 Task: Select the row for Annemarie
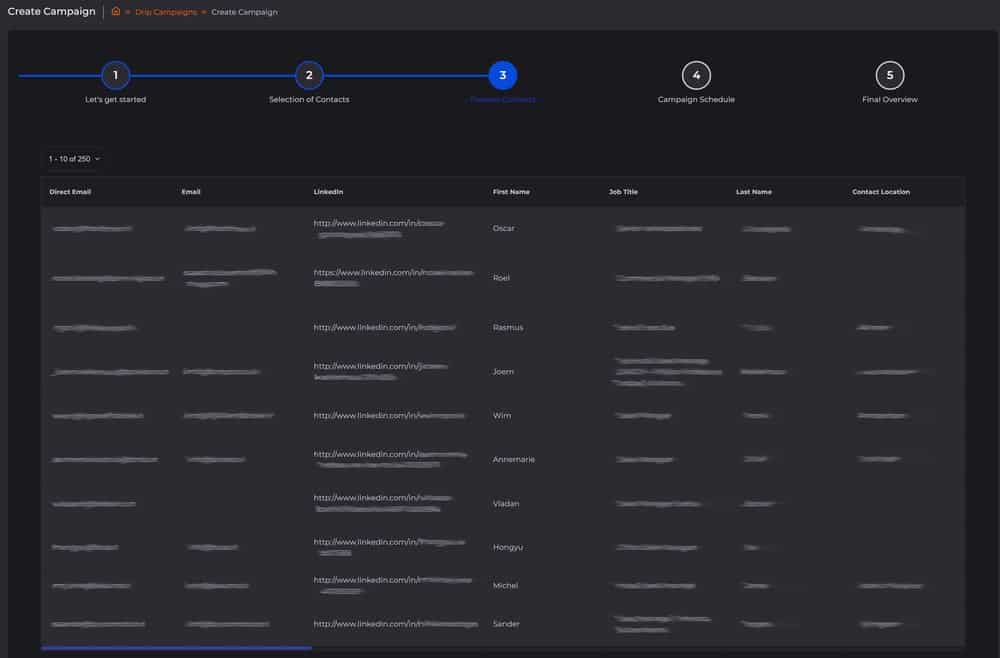(514, 459)
